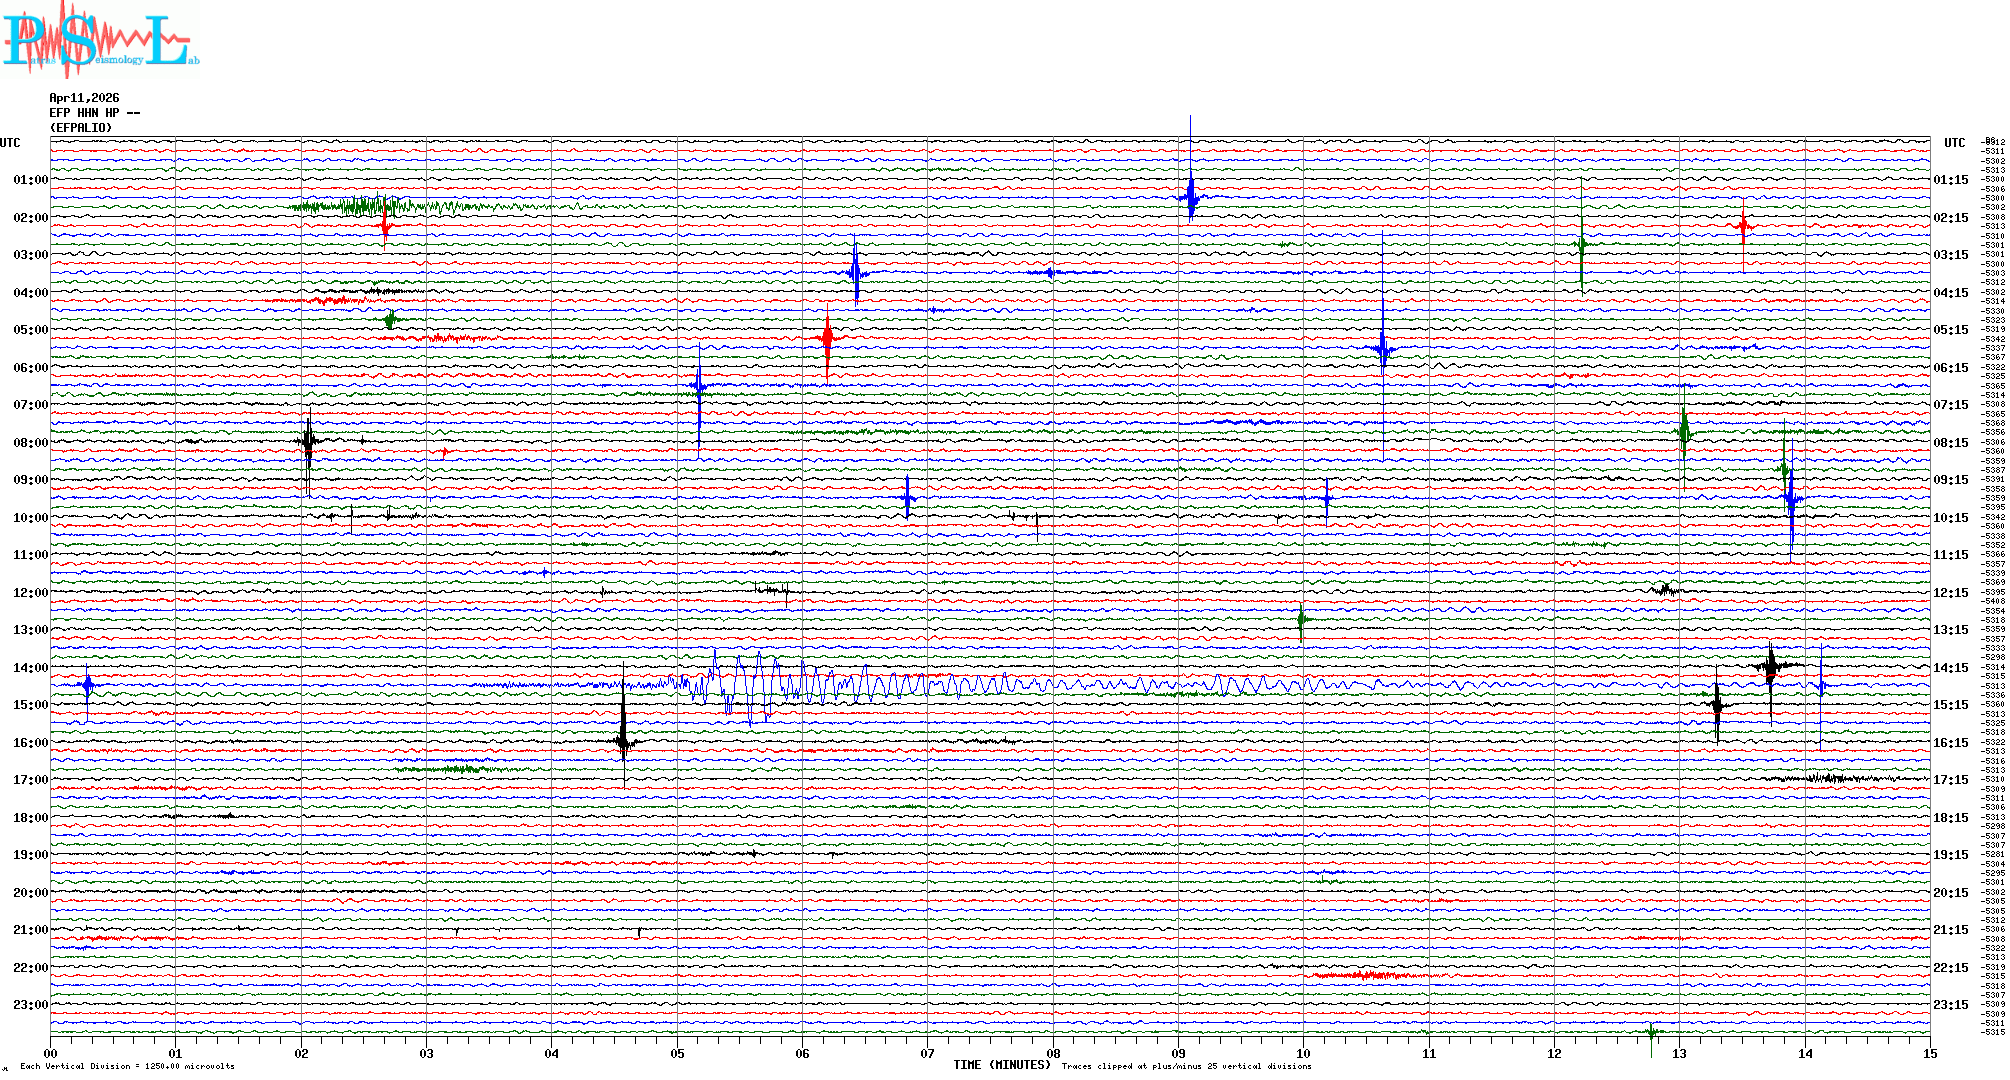Click the red spike event near minute 06

click(x=827, y=338)
